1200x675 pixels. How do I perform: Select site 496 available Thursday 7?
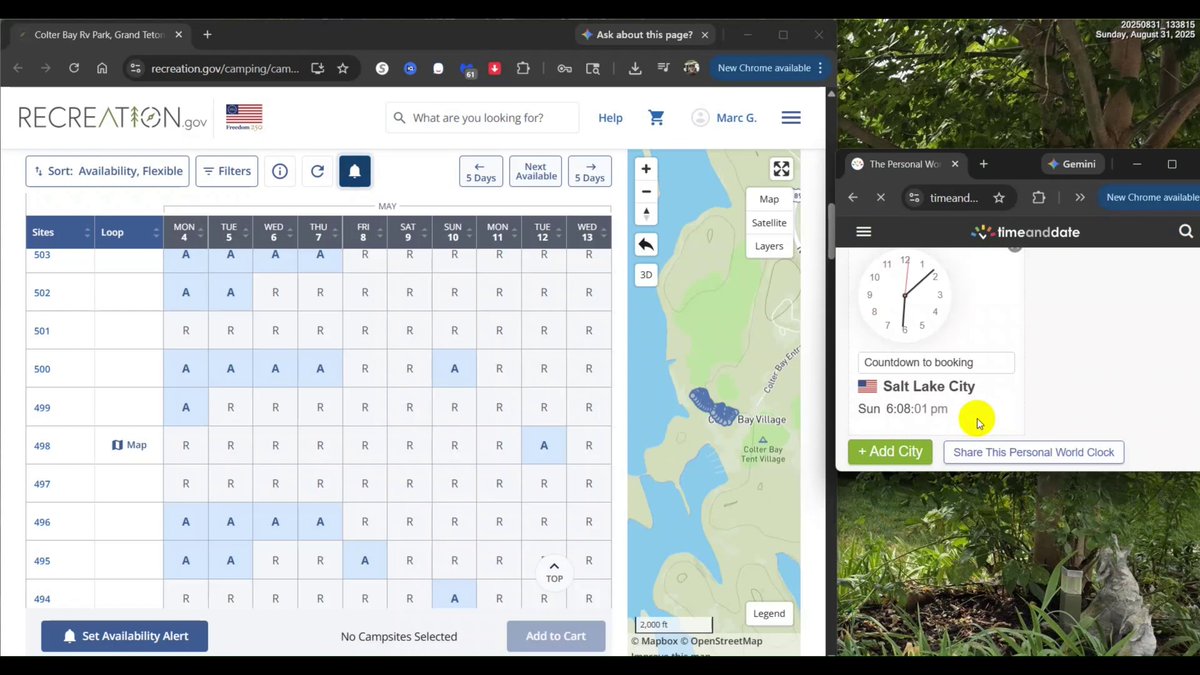[320, 521]
